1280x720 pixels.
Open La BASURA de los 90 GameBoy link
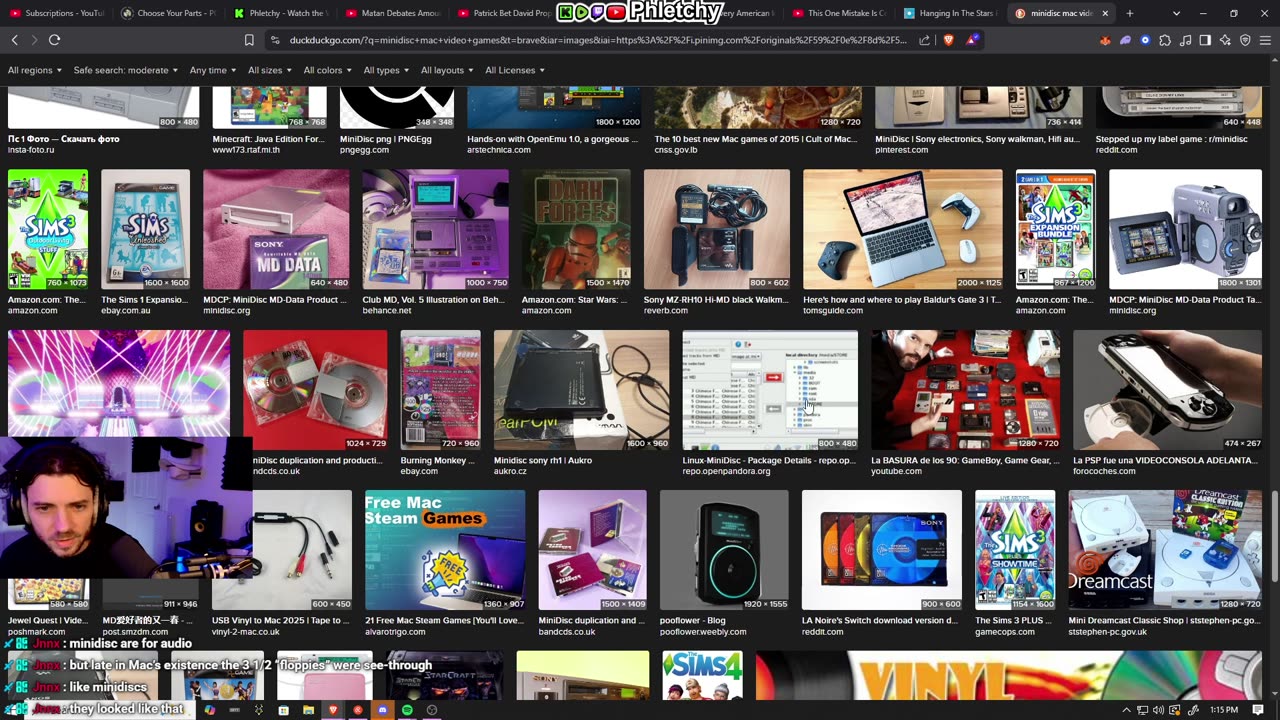coord(965,460)
